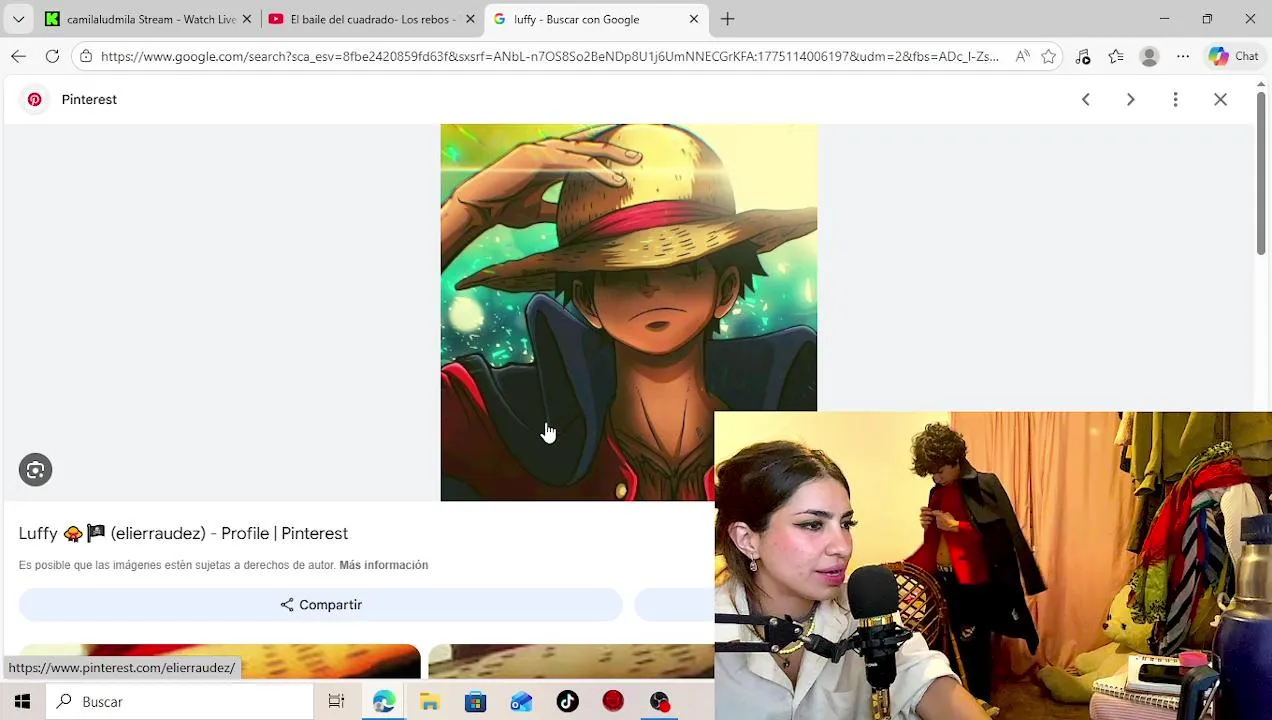Open Outlook from the taskbar
Screen dimensions: 1272x720
point(521,702)
